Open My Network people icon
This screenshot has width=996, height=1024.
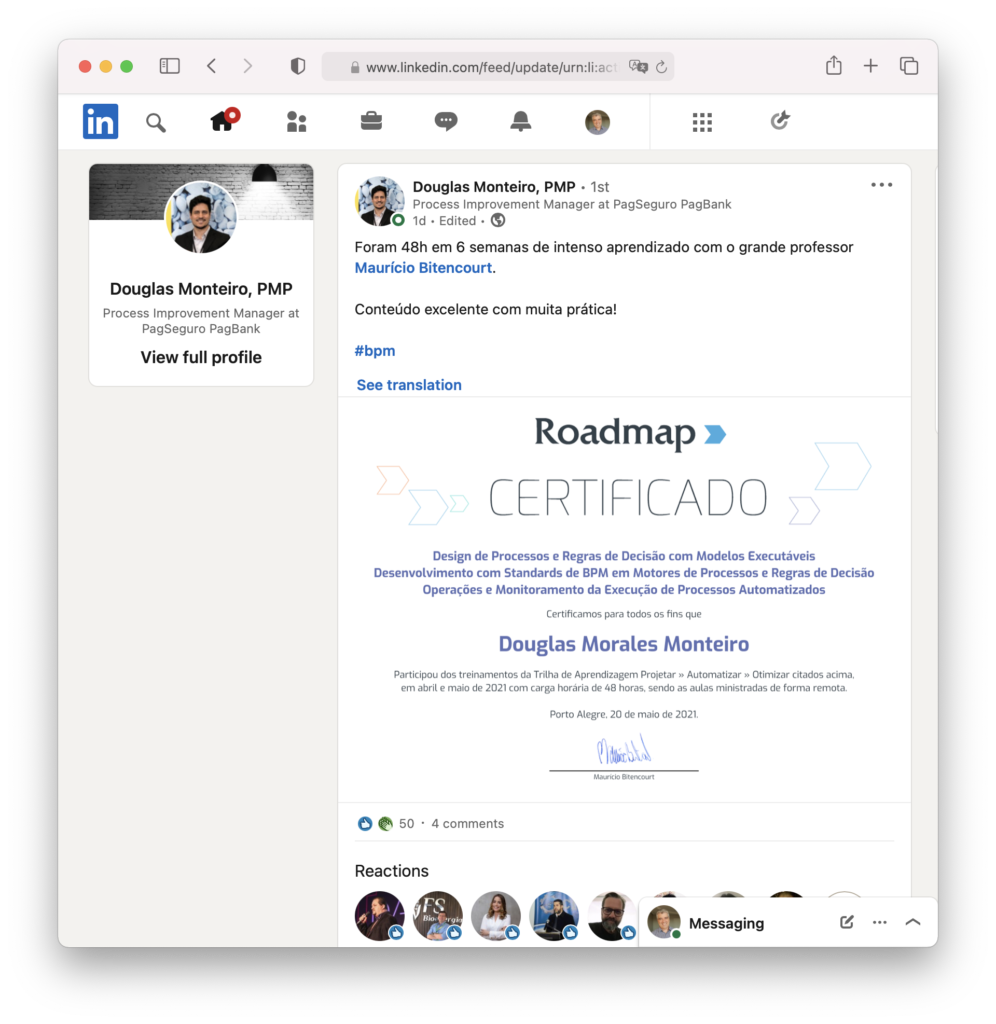[297, 121]
